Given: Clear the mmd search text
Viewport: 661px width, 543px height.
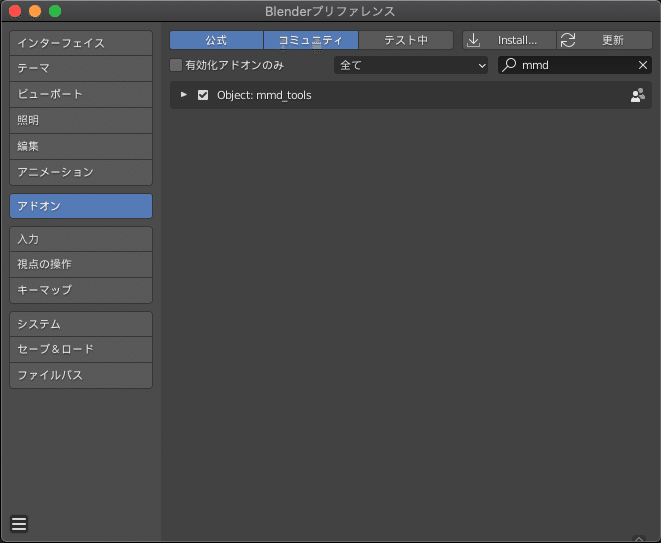Looking at the screenshot, I should tap(642, 65).
